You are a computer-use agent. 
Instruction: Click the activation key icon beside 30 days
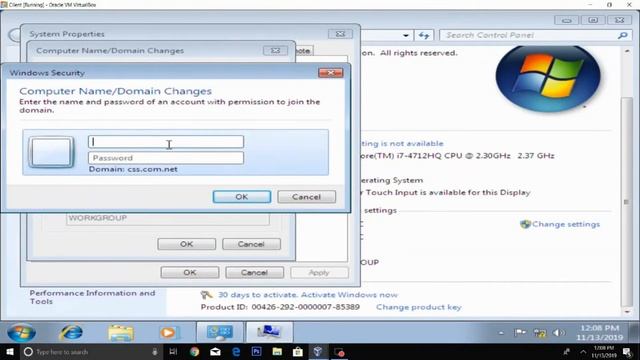point(207,295)
